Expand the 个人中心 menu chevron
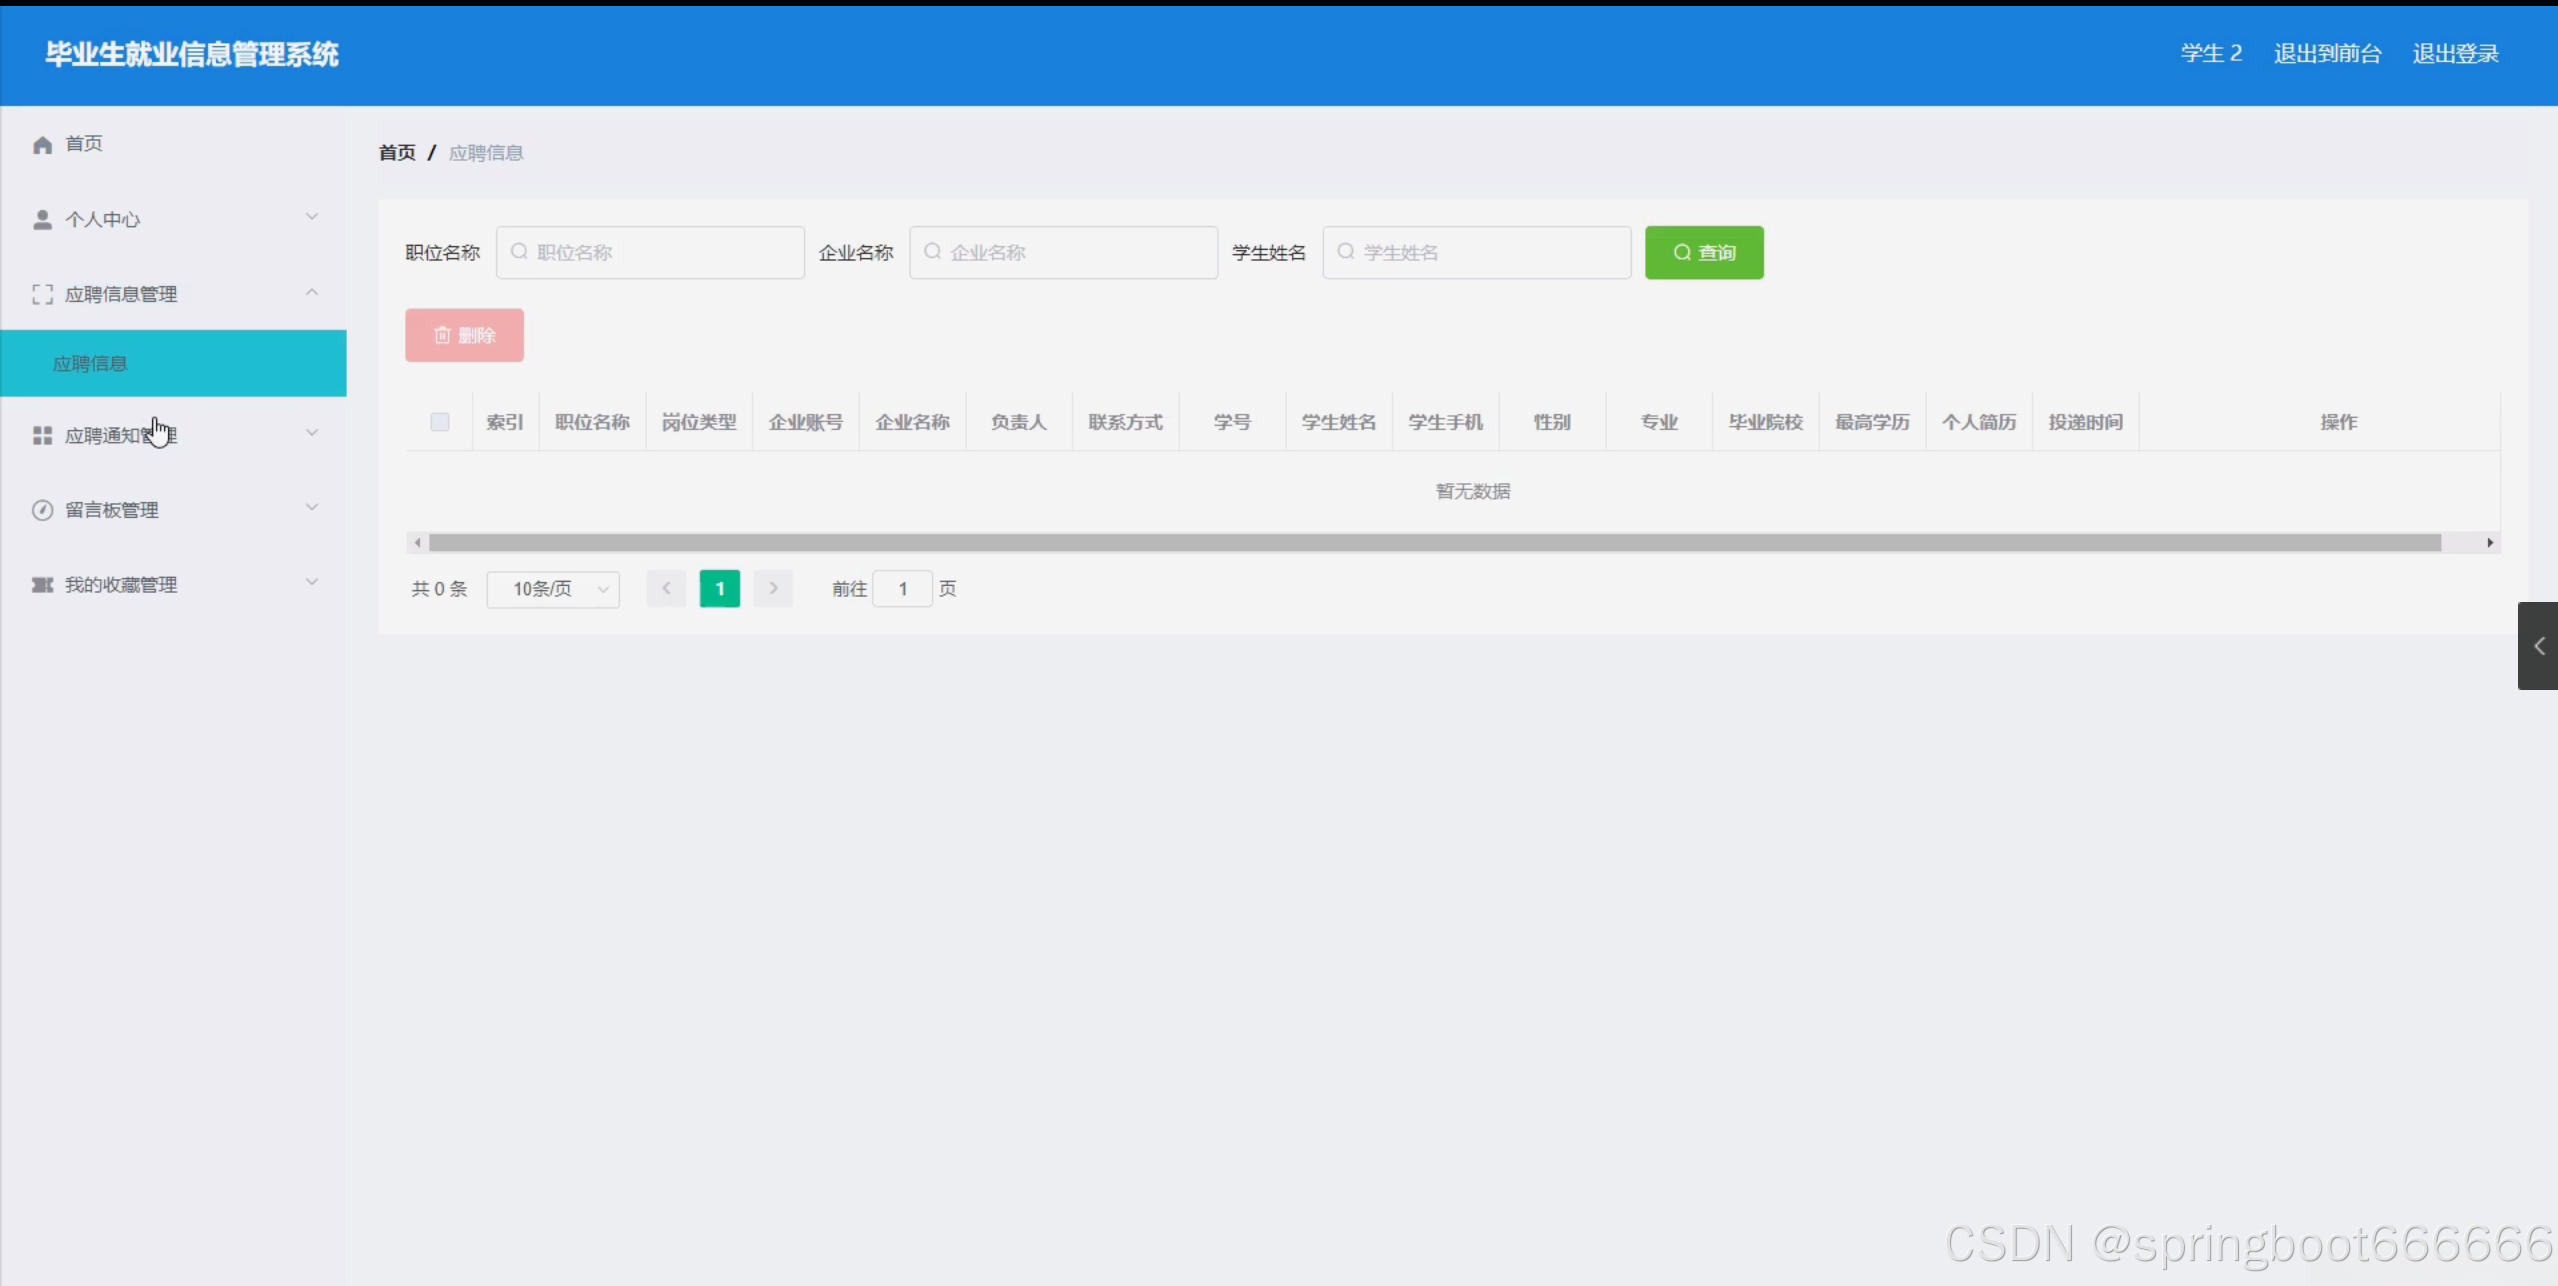Viewport: 2558px width, 1286px height. point(312,217)
